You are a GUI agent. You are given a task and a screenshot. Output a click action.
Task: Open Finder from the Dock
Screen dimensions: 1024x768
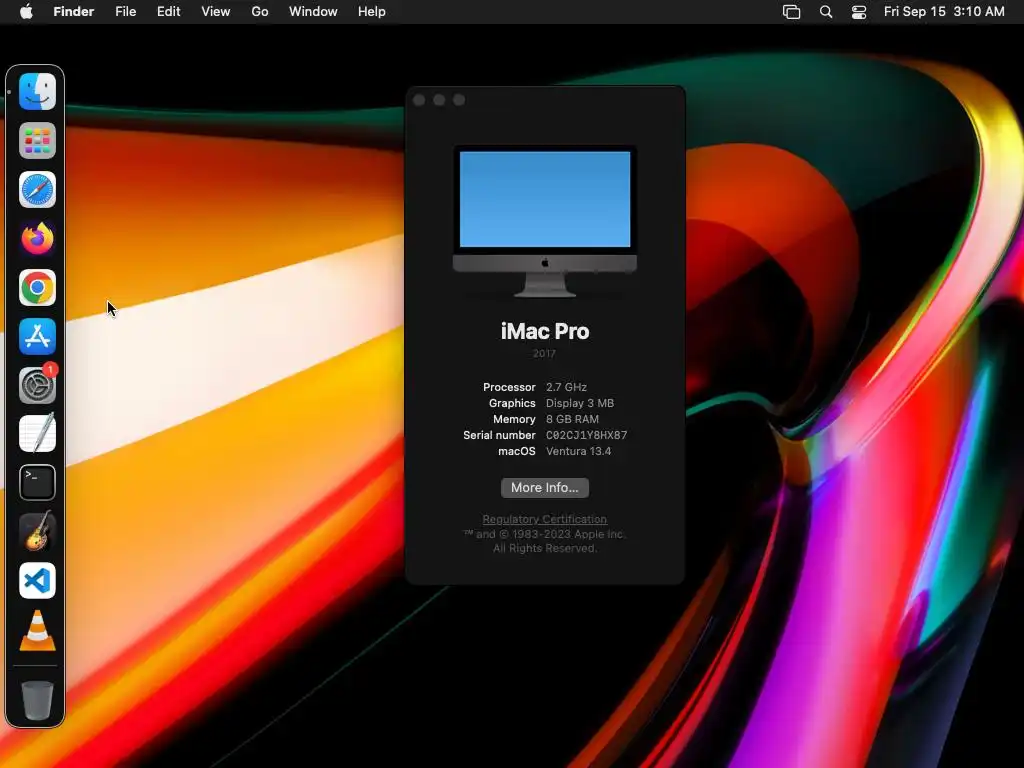pyautogui.click(x=37, y=91)
